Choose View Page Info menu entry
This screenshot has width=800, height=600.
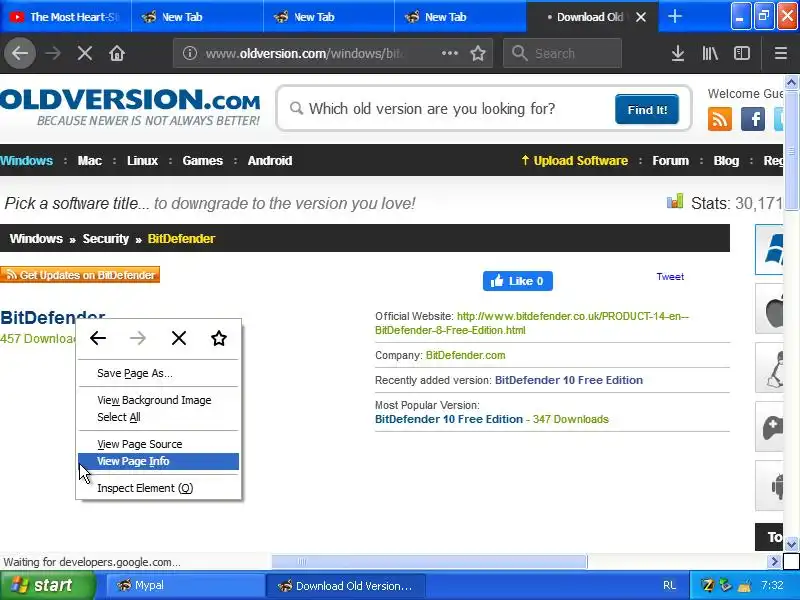click(158, 461)
